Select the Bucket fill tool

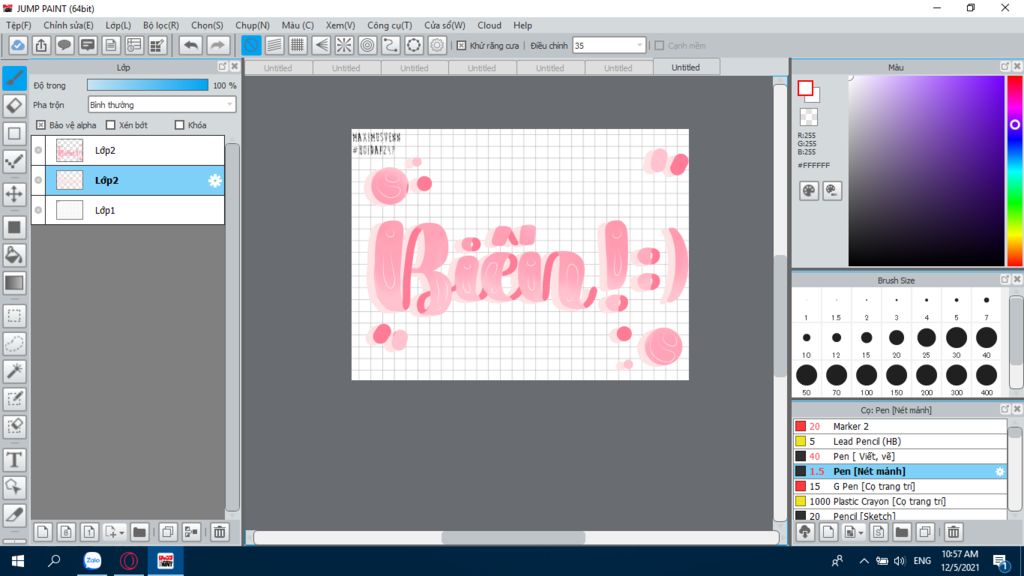pos(14,255)
